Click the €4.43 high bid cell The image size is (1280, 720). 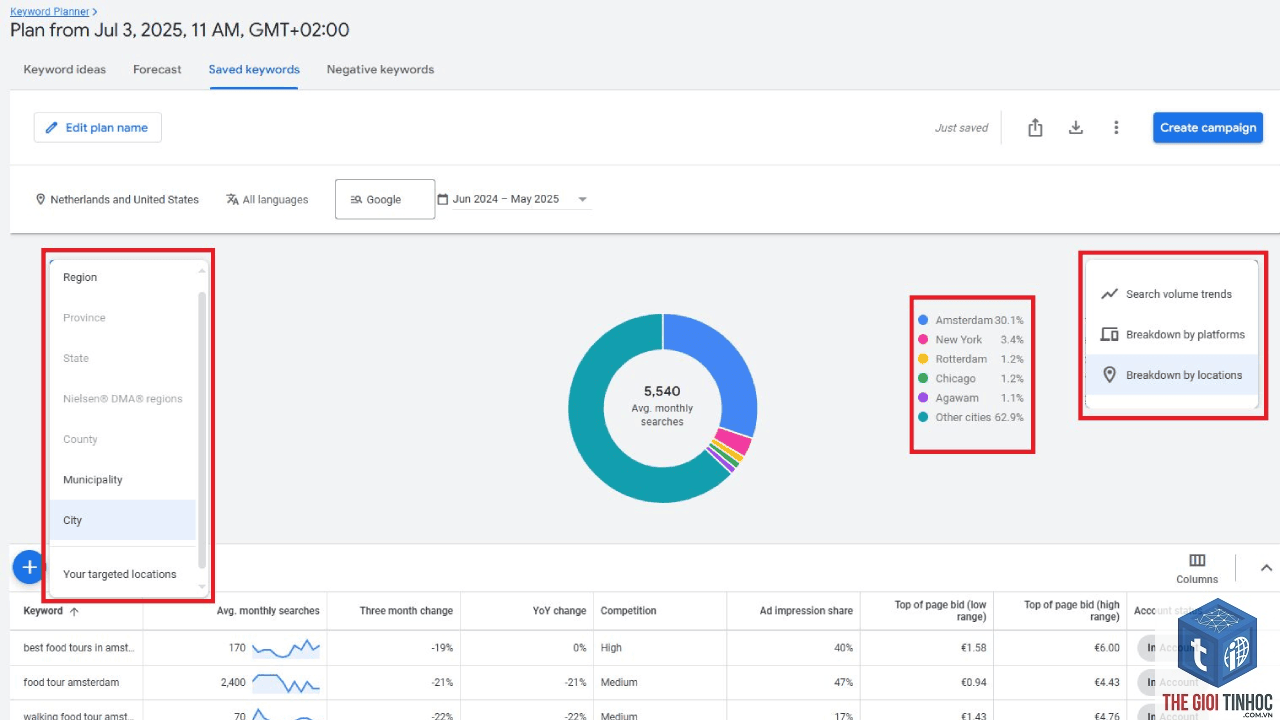[x=1106, y=683]
